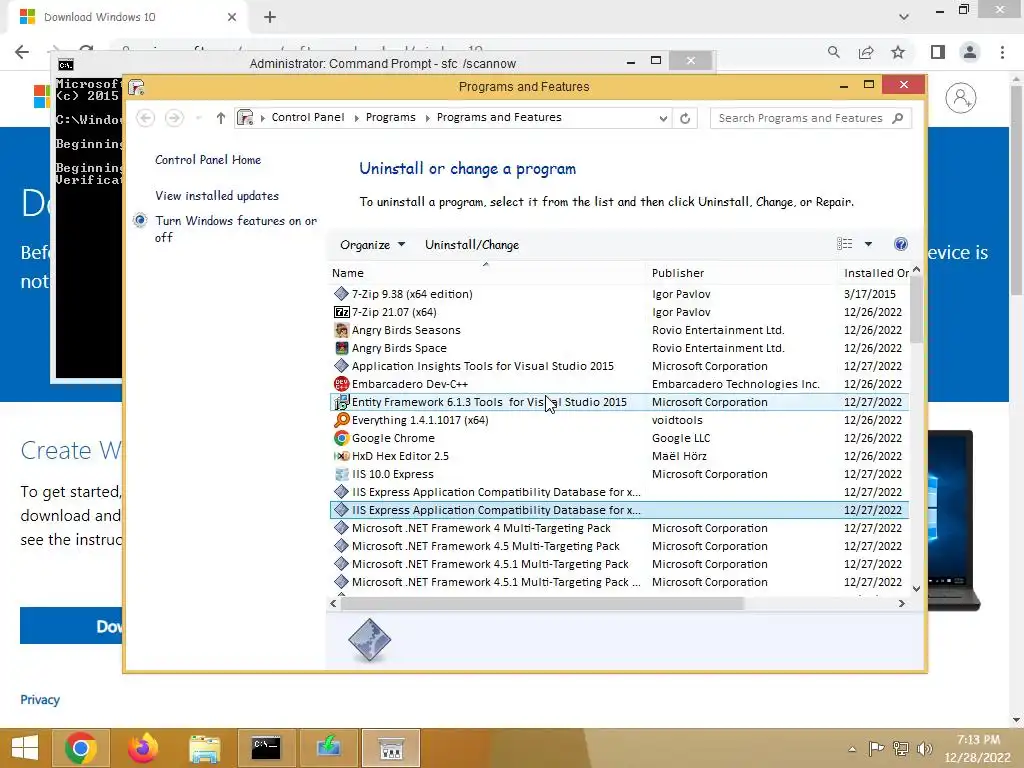The height and width of the screenshot is (768, 1024).
Task: Click Uninstall/Change button
Action: [x=472, y=245]
